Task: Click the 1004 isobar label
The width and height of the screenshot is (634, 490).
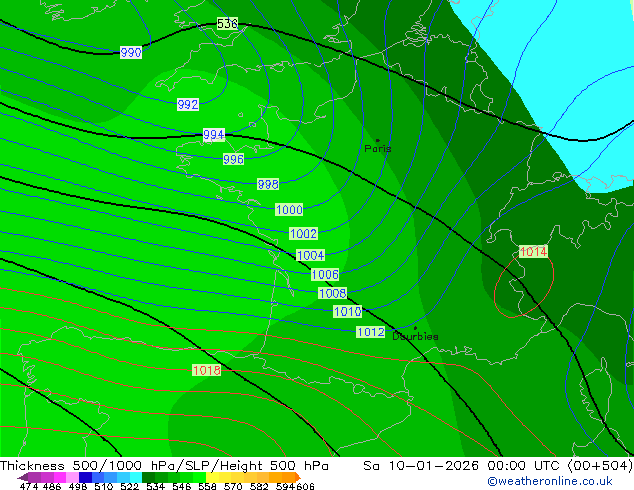Action: (310, 255)
